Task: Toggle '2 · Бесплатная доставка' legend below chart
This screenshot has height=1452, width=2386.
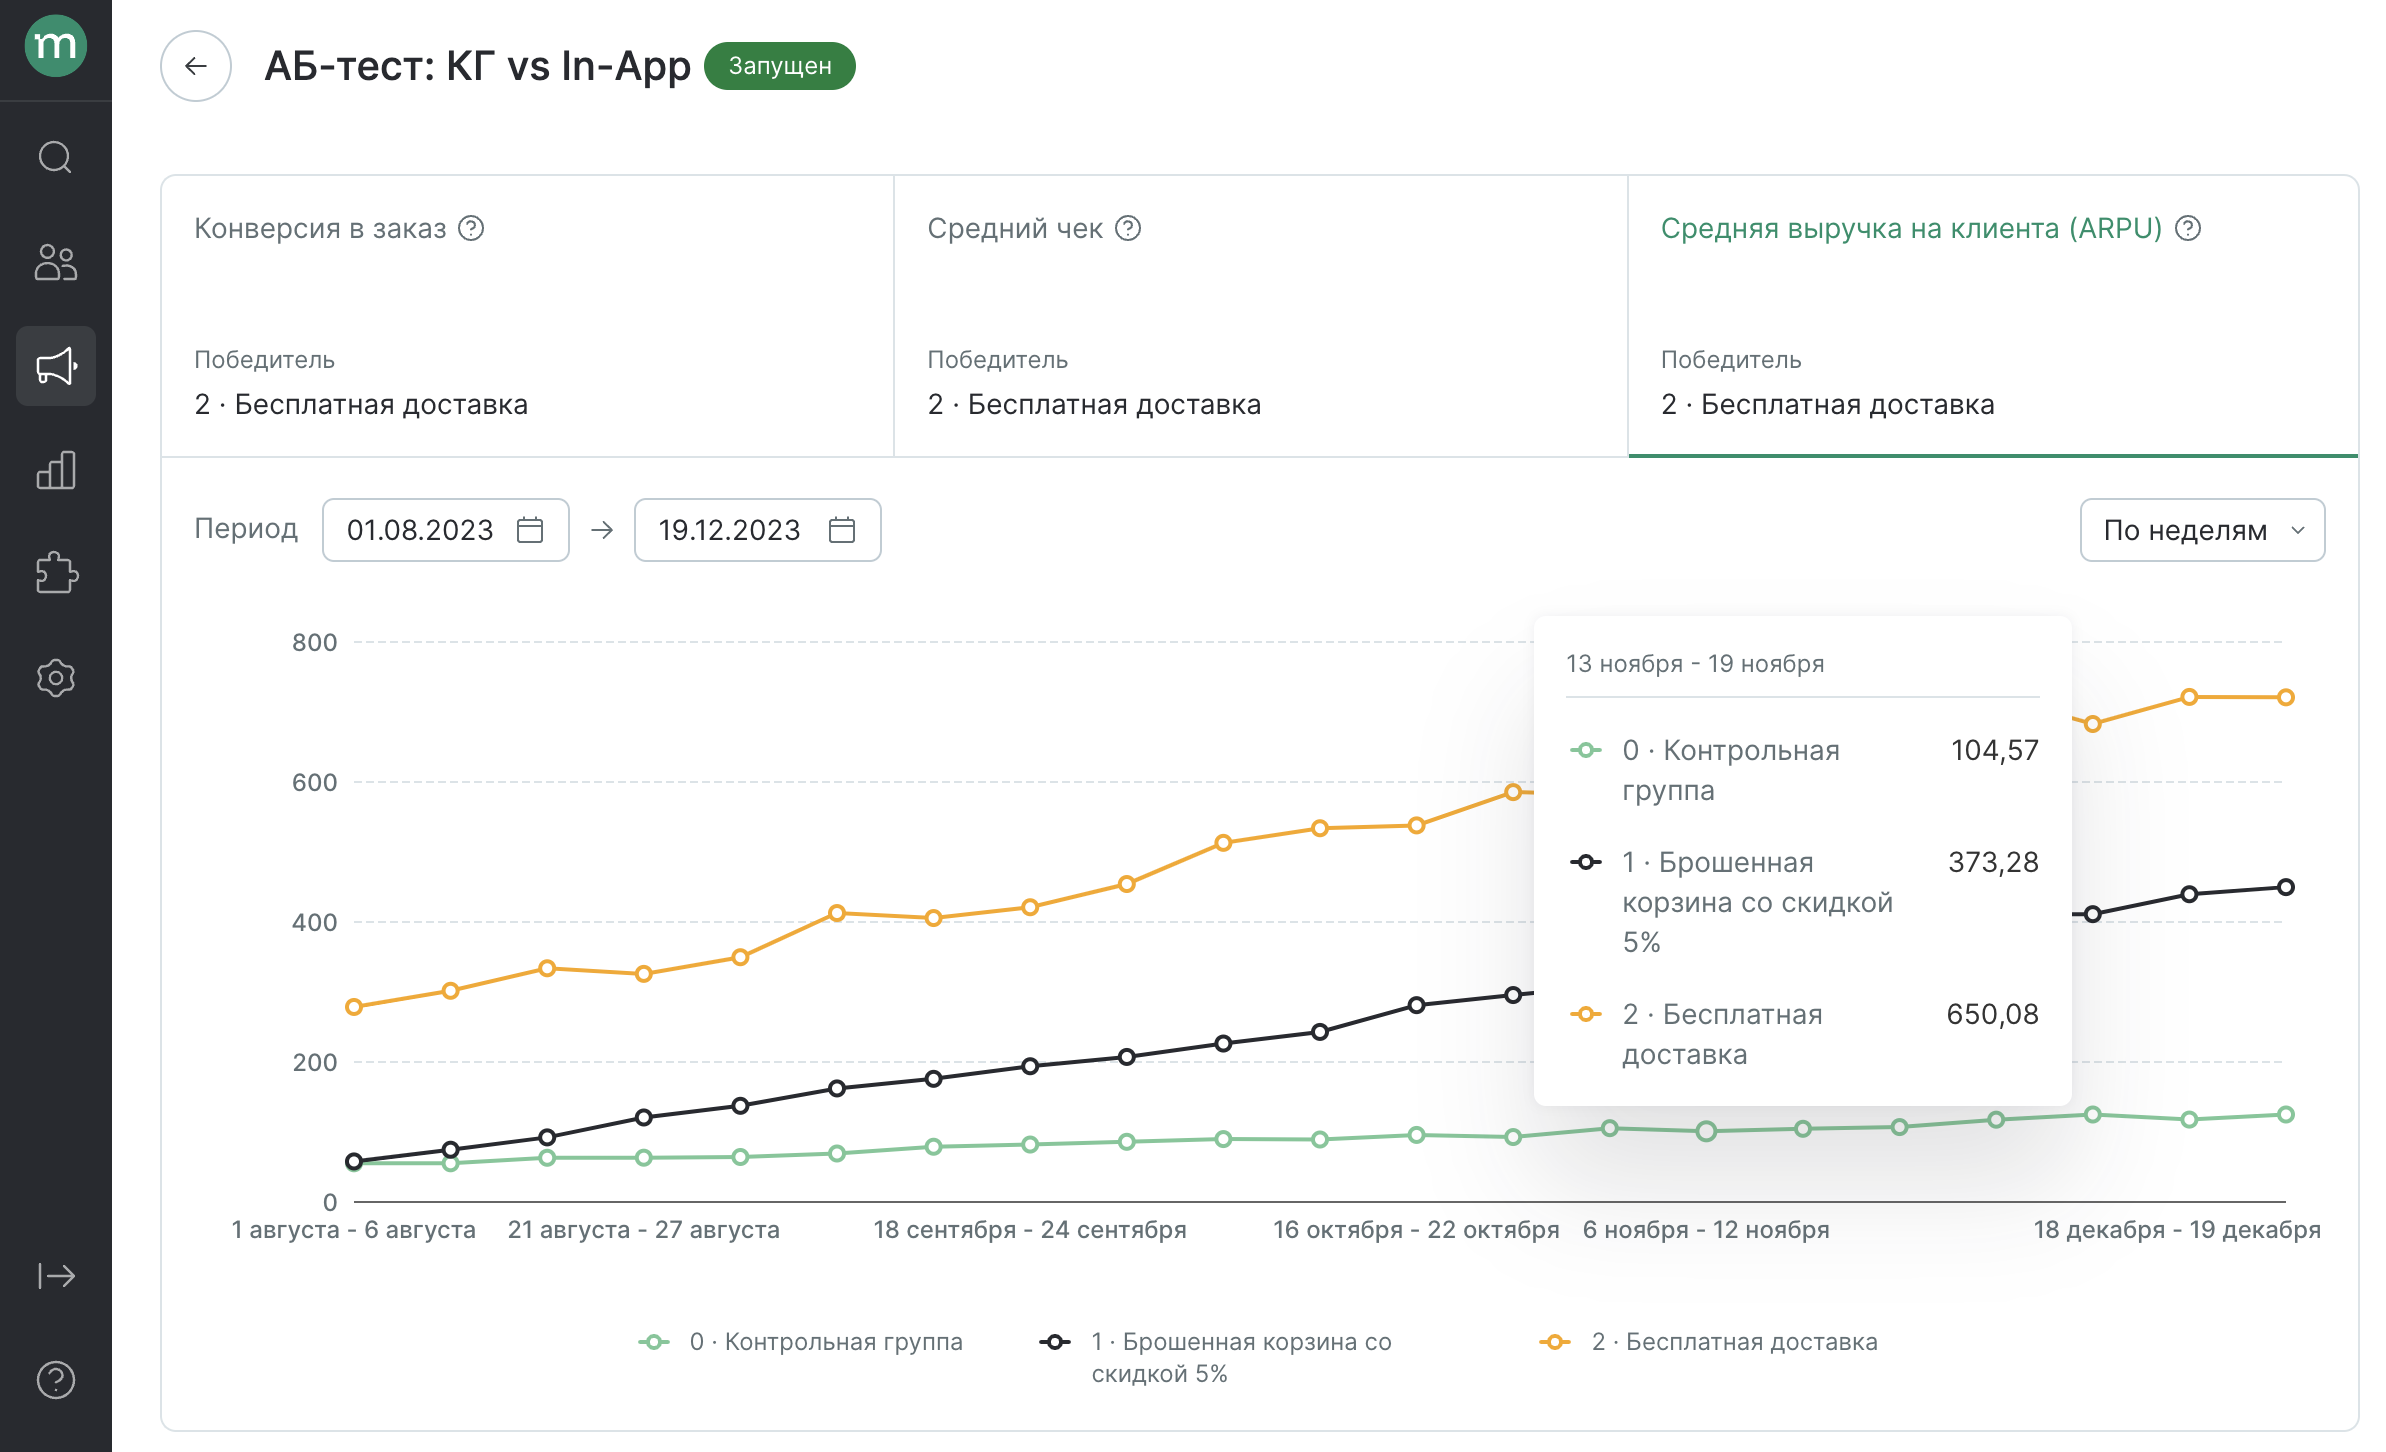Action: coord(1709,1342)
